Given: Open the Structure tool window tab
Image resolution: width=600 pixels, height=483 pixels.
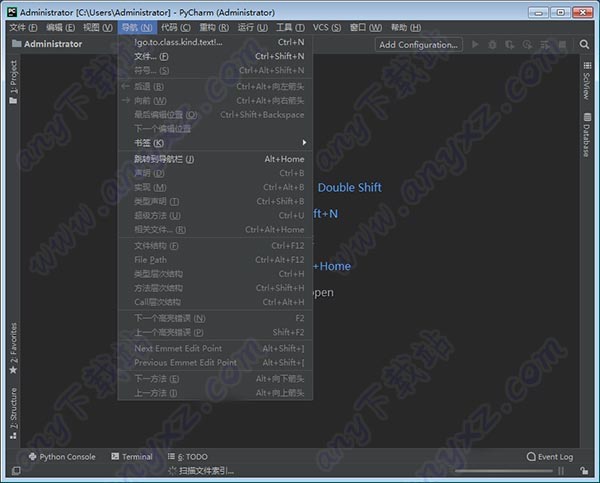Looking at the screenshot, I should [13, 413].
